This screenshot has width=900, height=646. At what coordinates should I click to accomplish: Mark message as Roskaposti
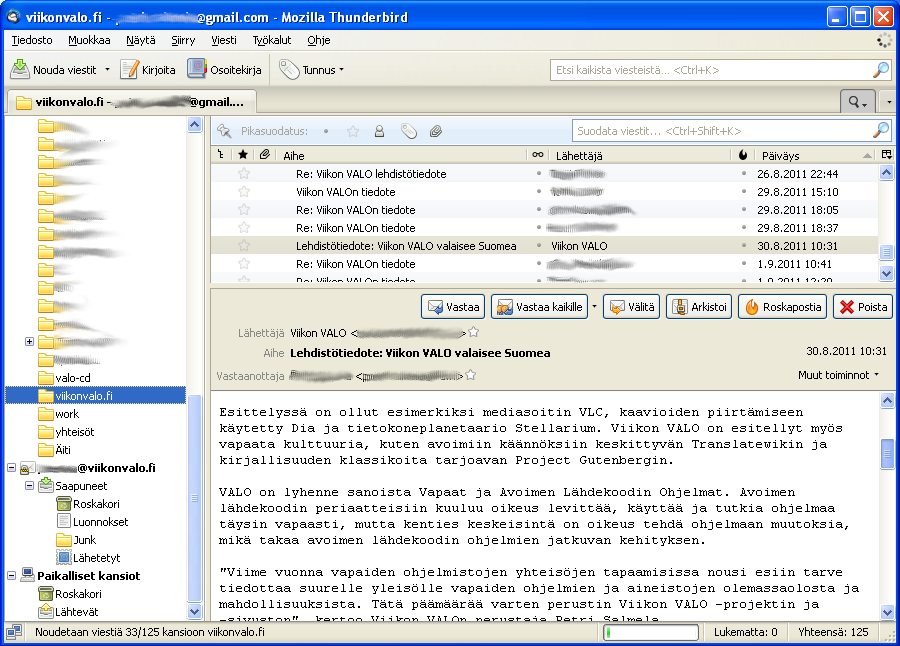coord(783,307)
